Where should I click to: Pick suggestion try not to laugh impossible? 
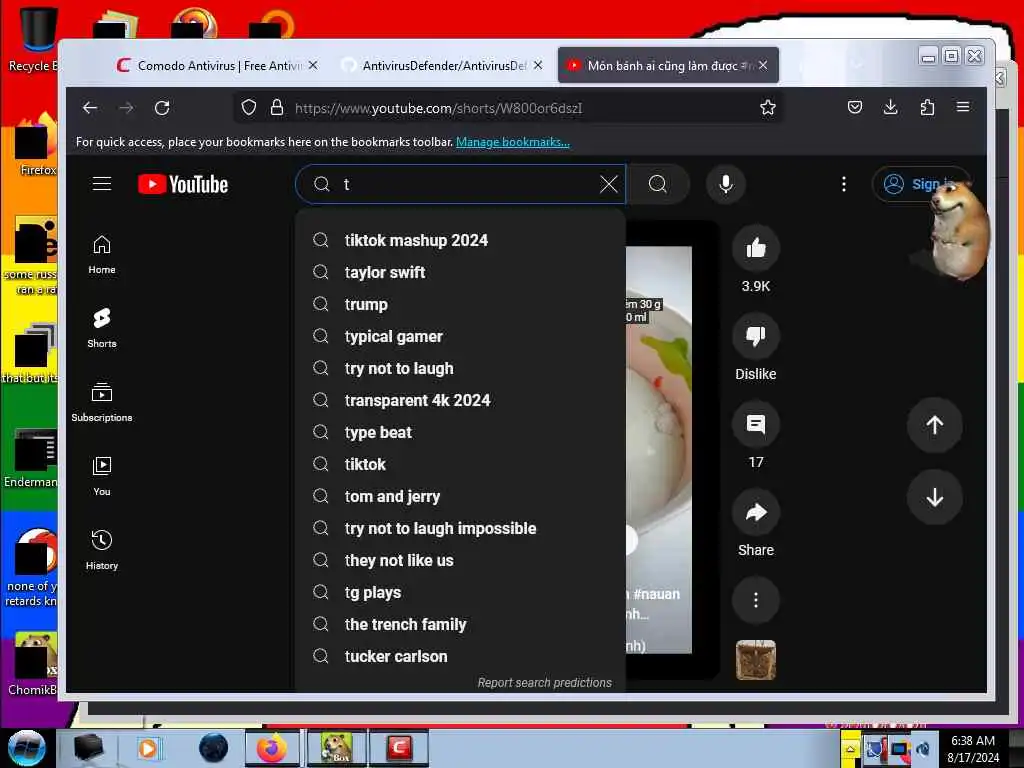point(461,528)
